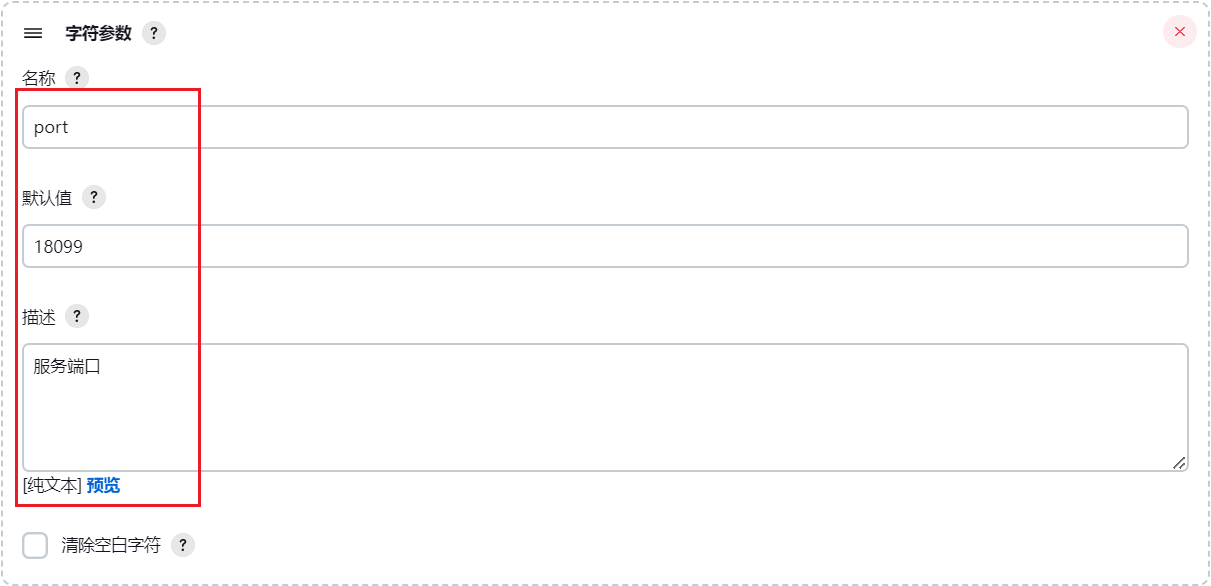Click the 清除空白字符 label text

(x=110, y=545)
